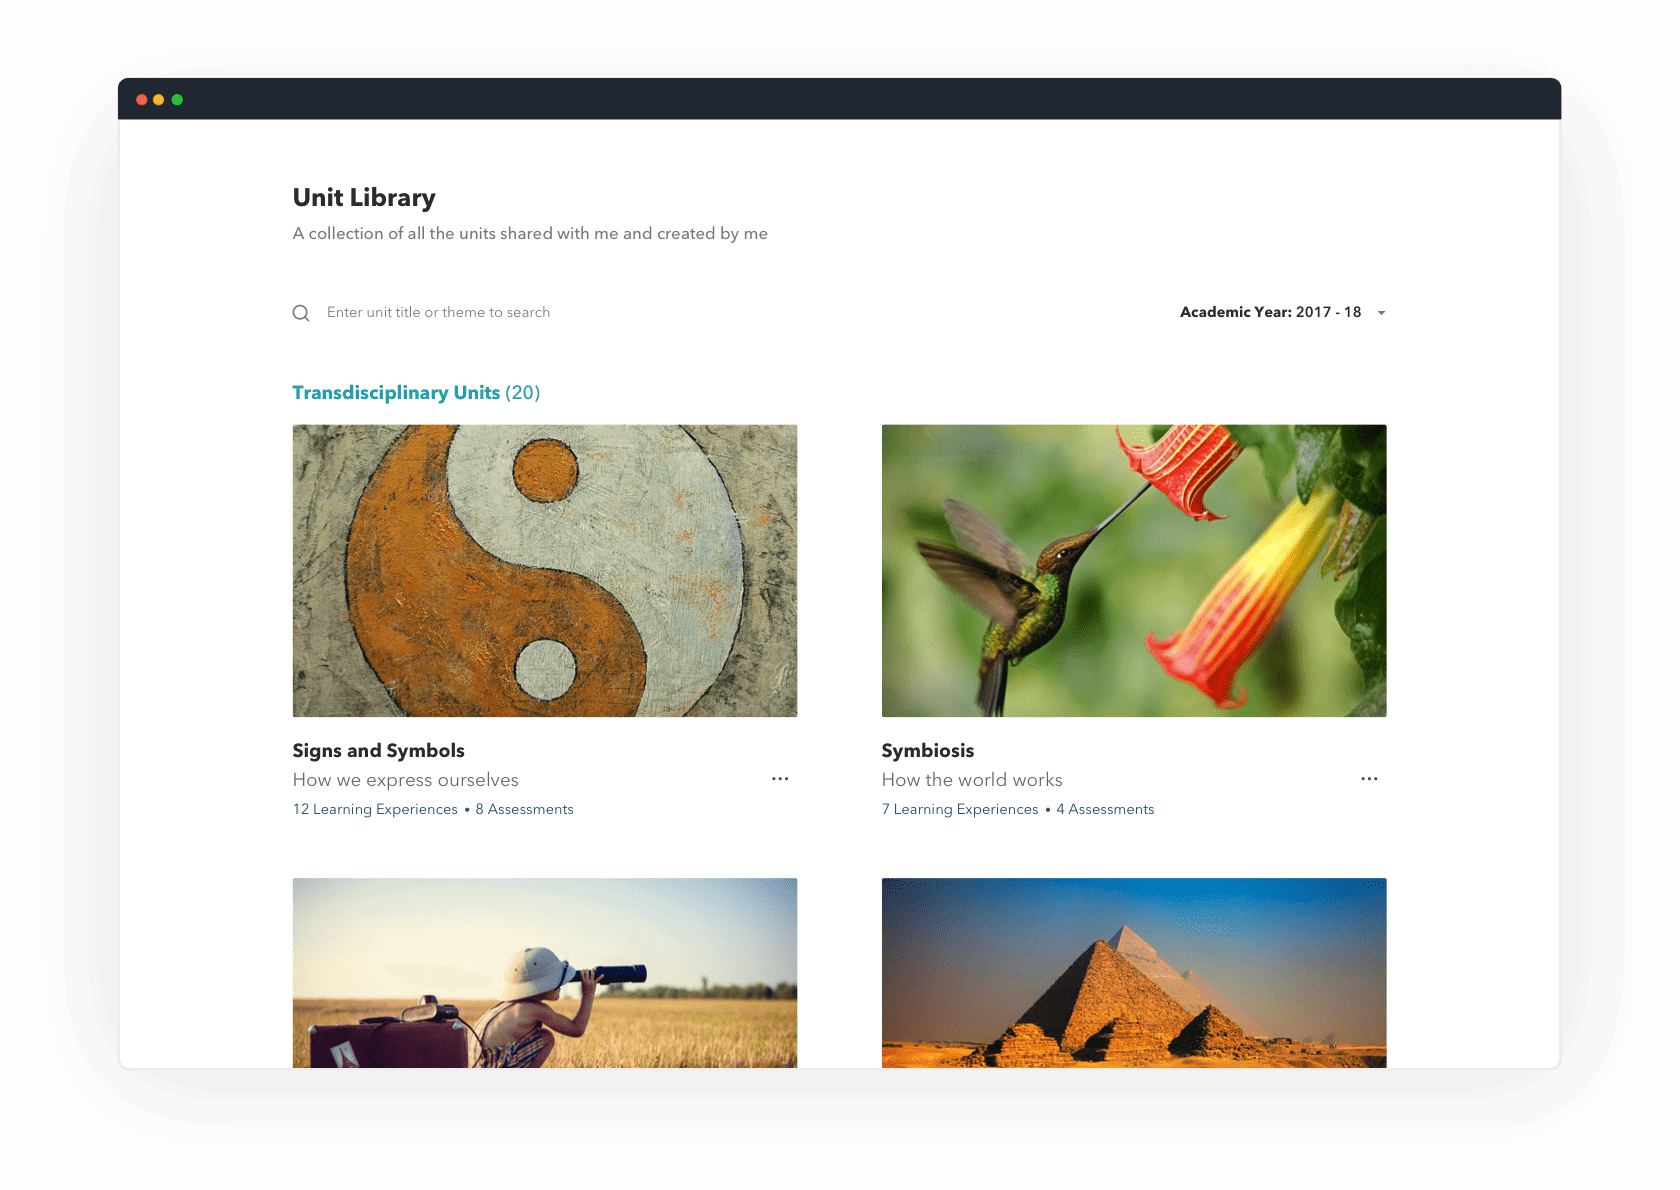Open the Signs and Symbols unit title
Screen dimensions: 1680x1190
(378, 751)
